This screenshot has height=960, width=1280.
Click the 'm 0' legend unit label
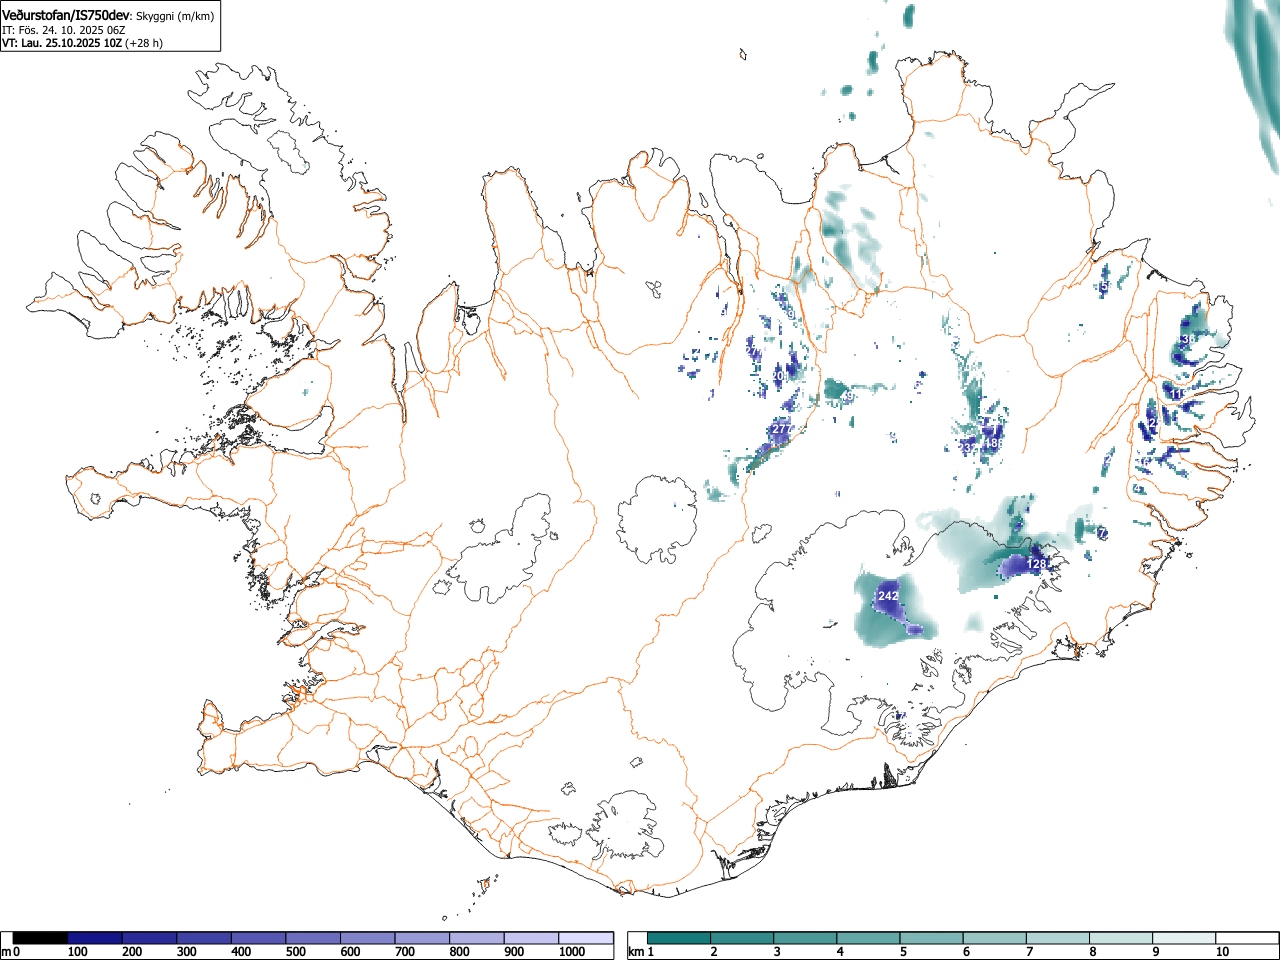coord(10,952)
